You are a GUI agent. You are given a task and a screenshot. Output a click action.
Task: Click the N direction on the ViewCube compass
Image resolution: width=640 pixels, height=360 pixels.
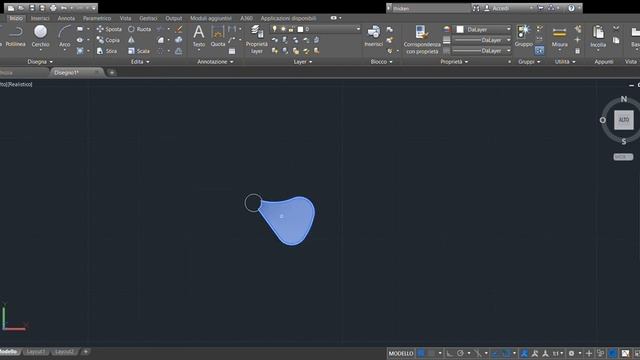point(623,99)
